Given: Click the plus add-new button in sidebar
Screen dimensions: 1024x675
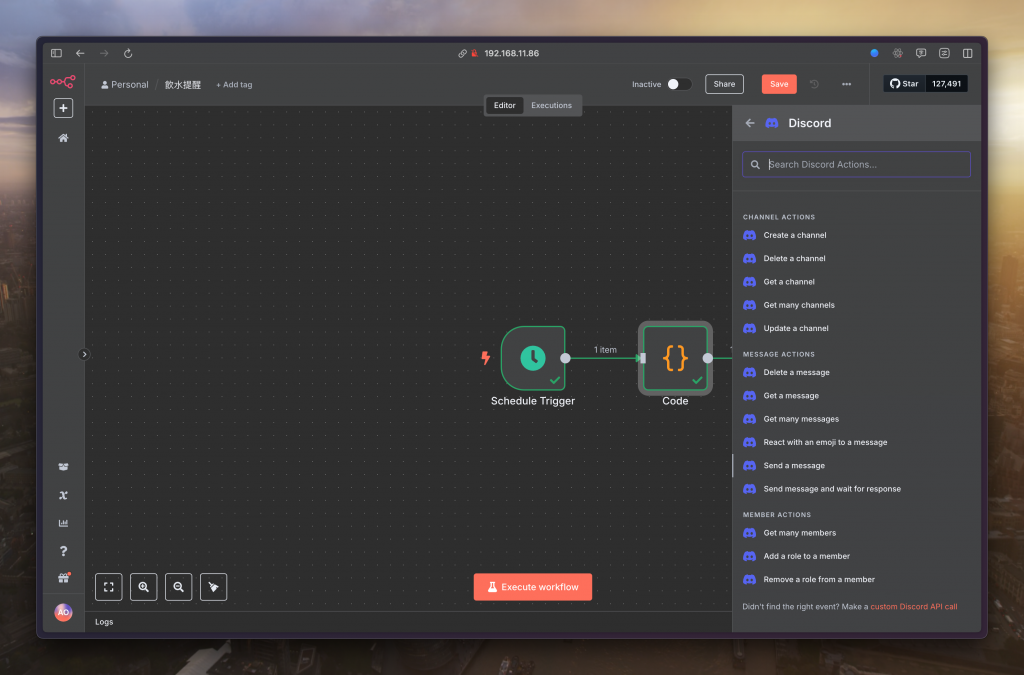Looking at the screenshot, I should coord(63,108).
